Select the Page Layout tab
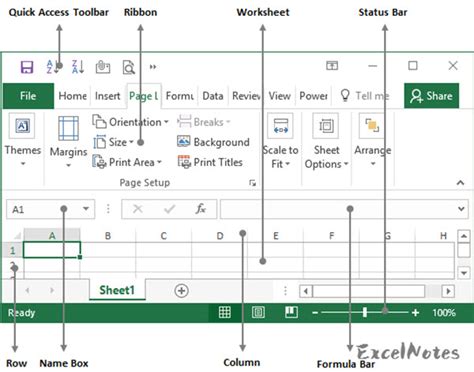This screenshot has height=372, width=474. (x=144, y=96)
